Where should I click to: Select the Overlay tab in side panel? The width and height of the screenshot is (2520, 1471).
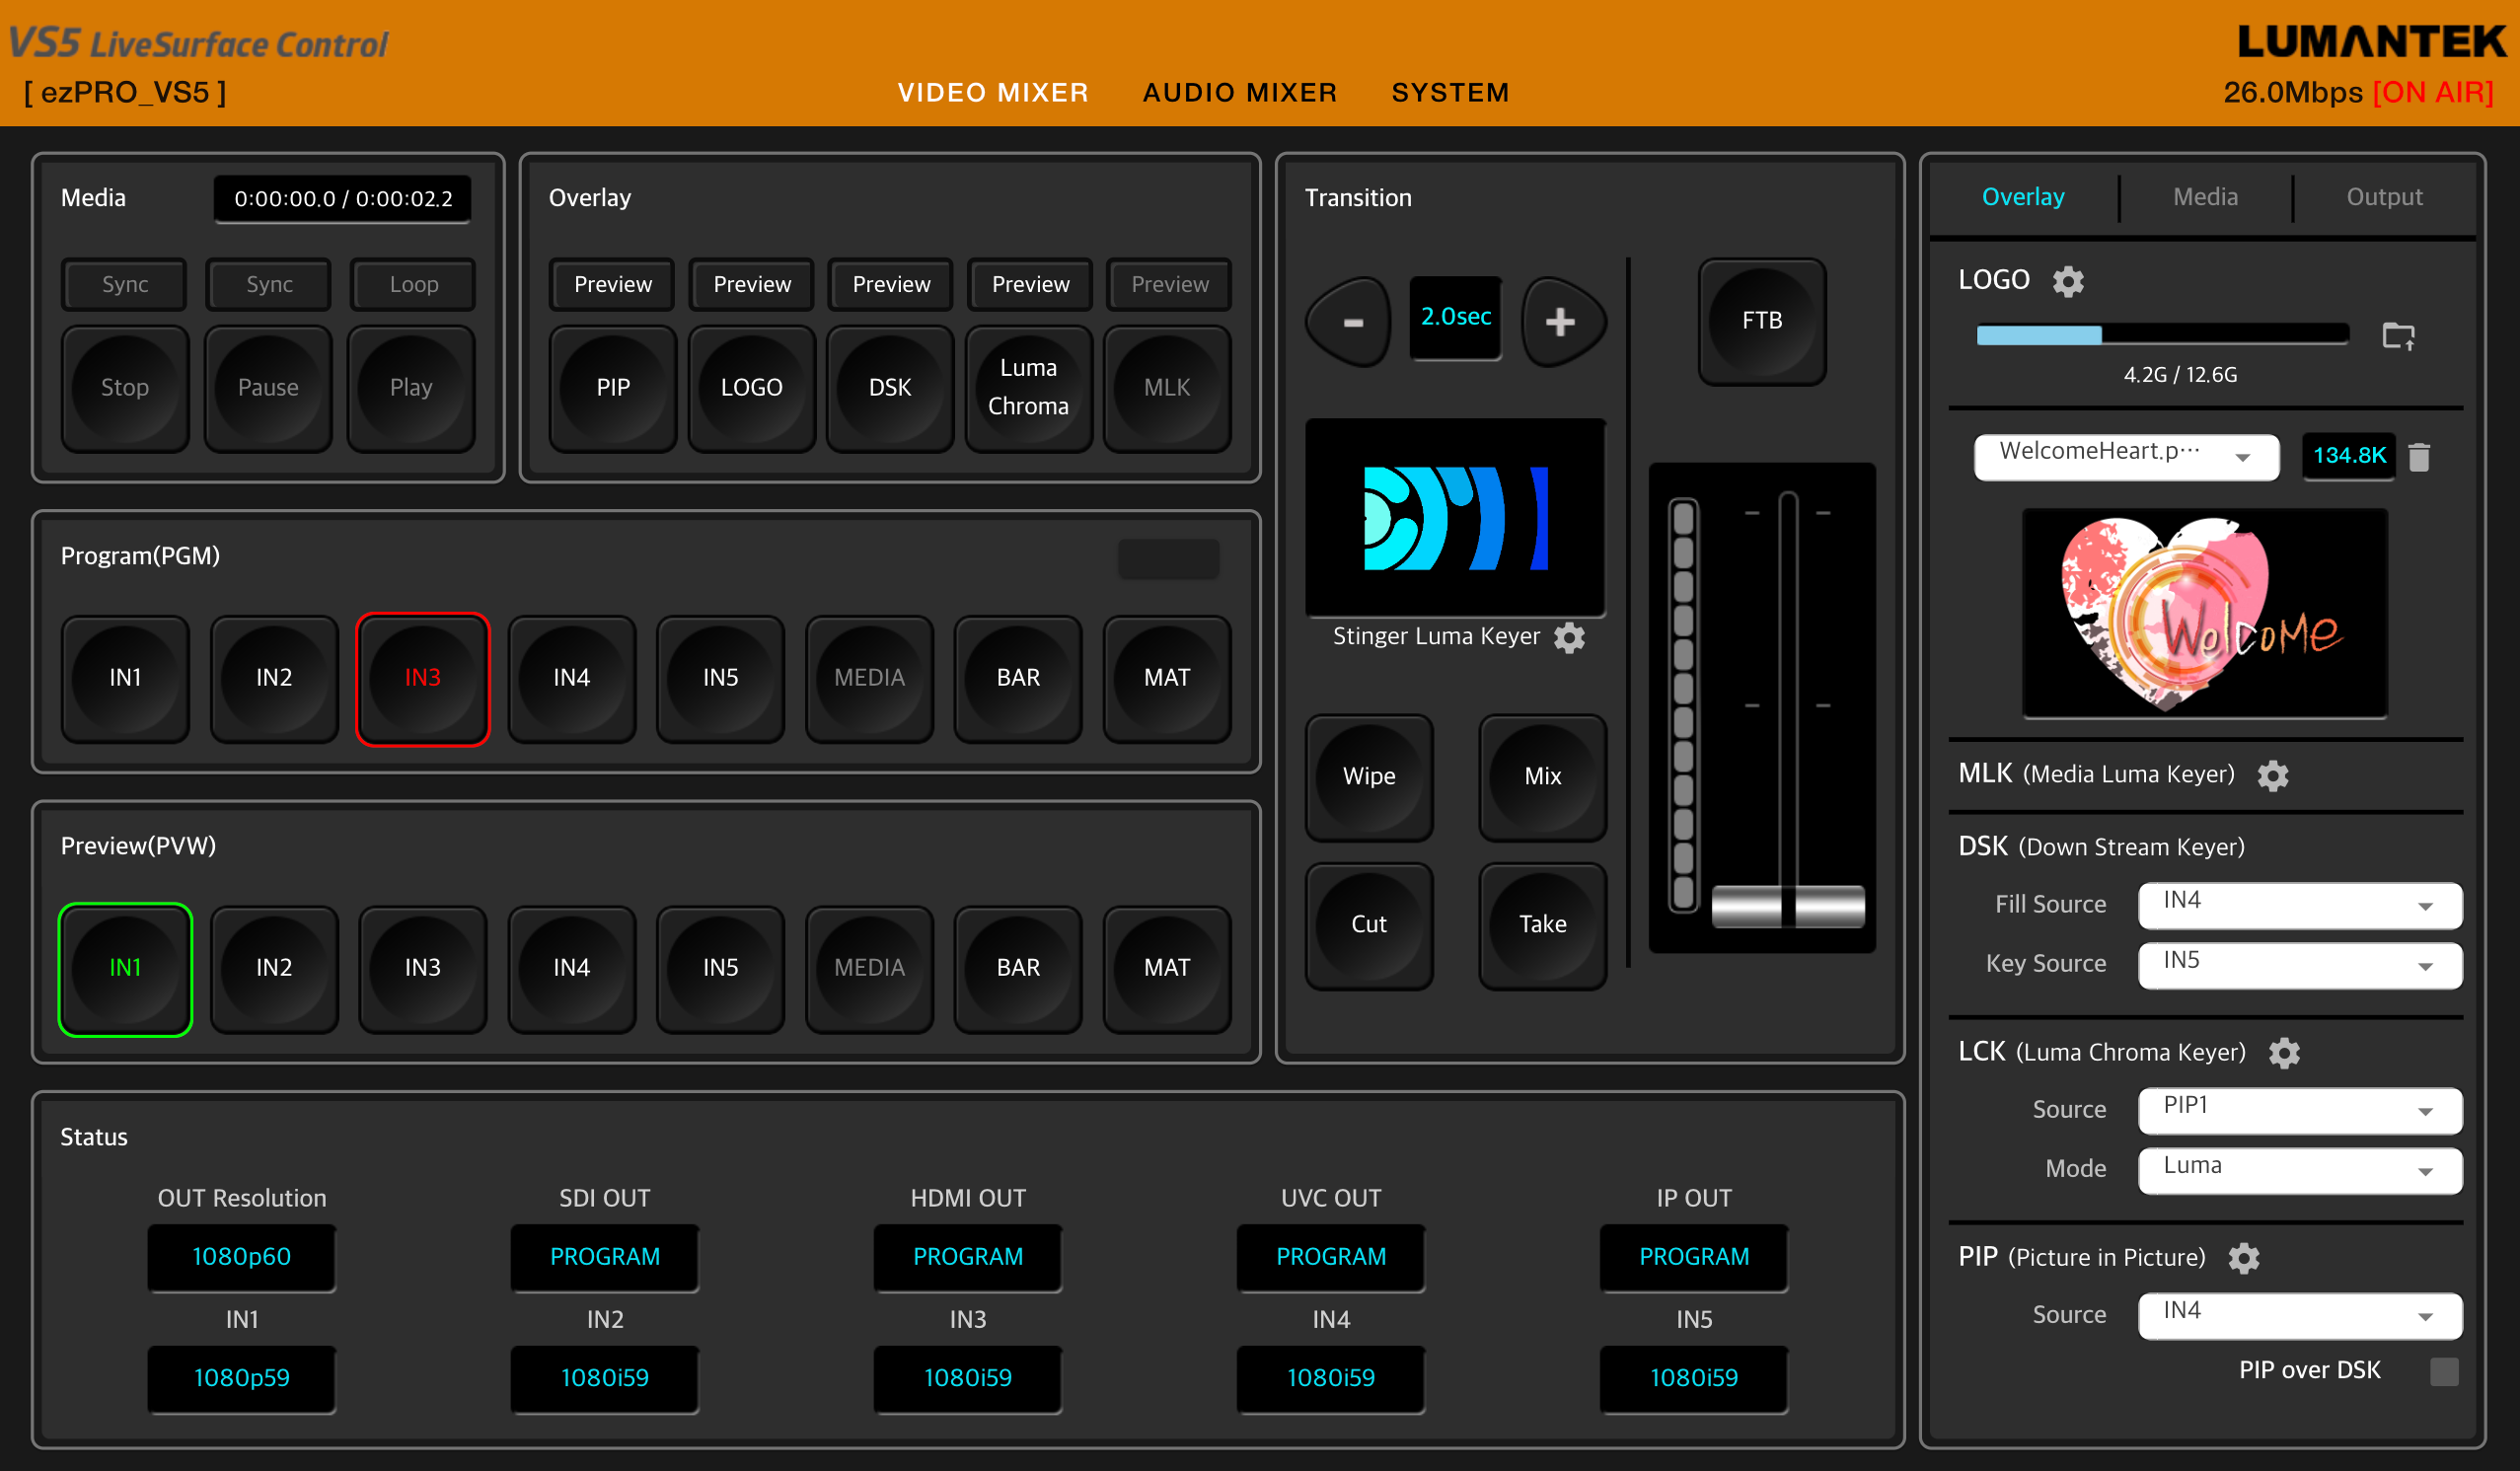(2022, 197)
